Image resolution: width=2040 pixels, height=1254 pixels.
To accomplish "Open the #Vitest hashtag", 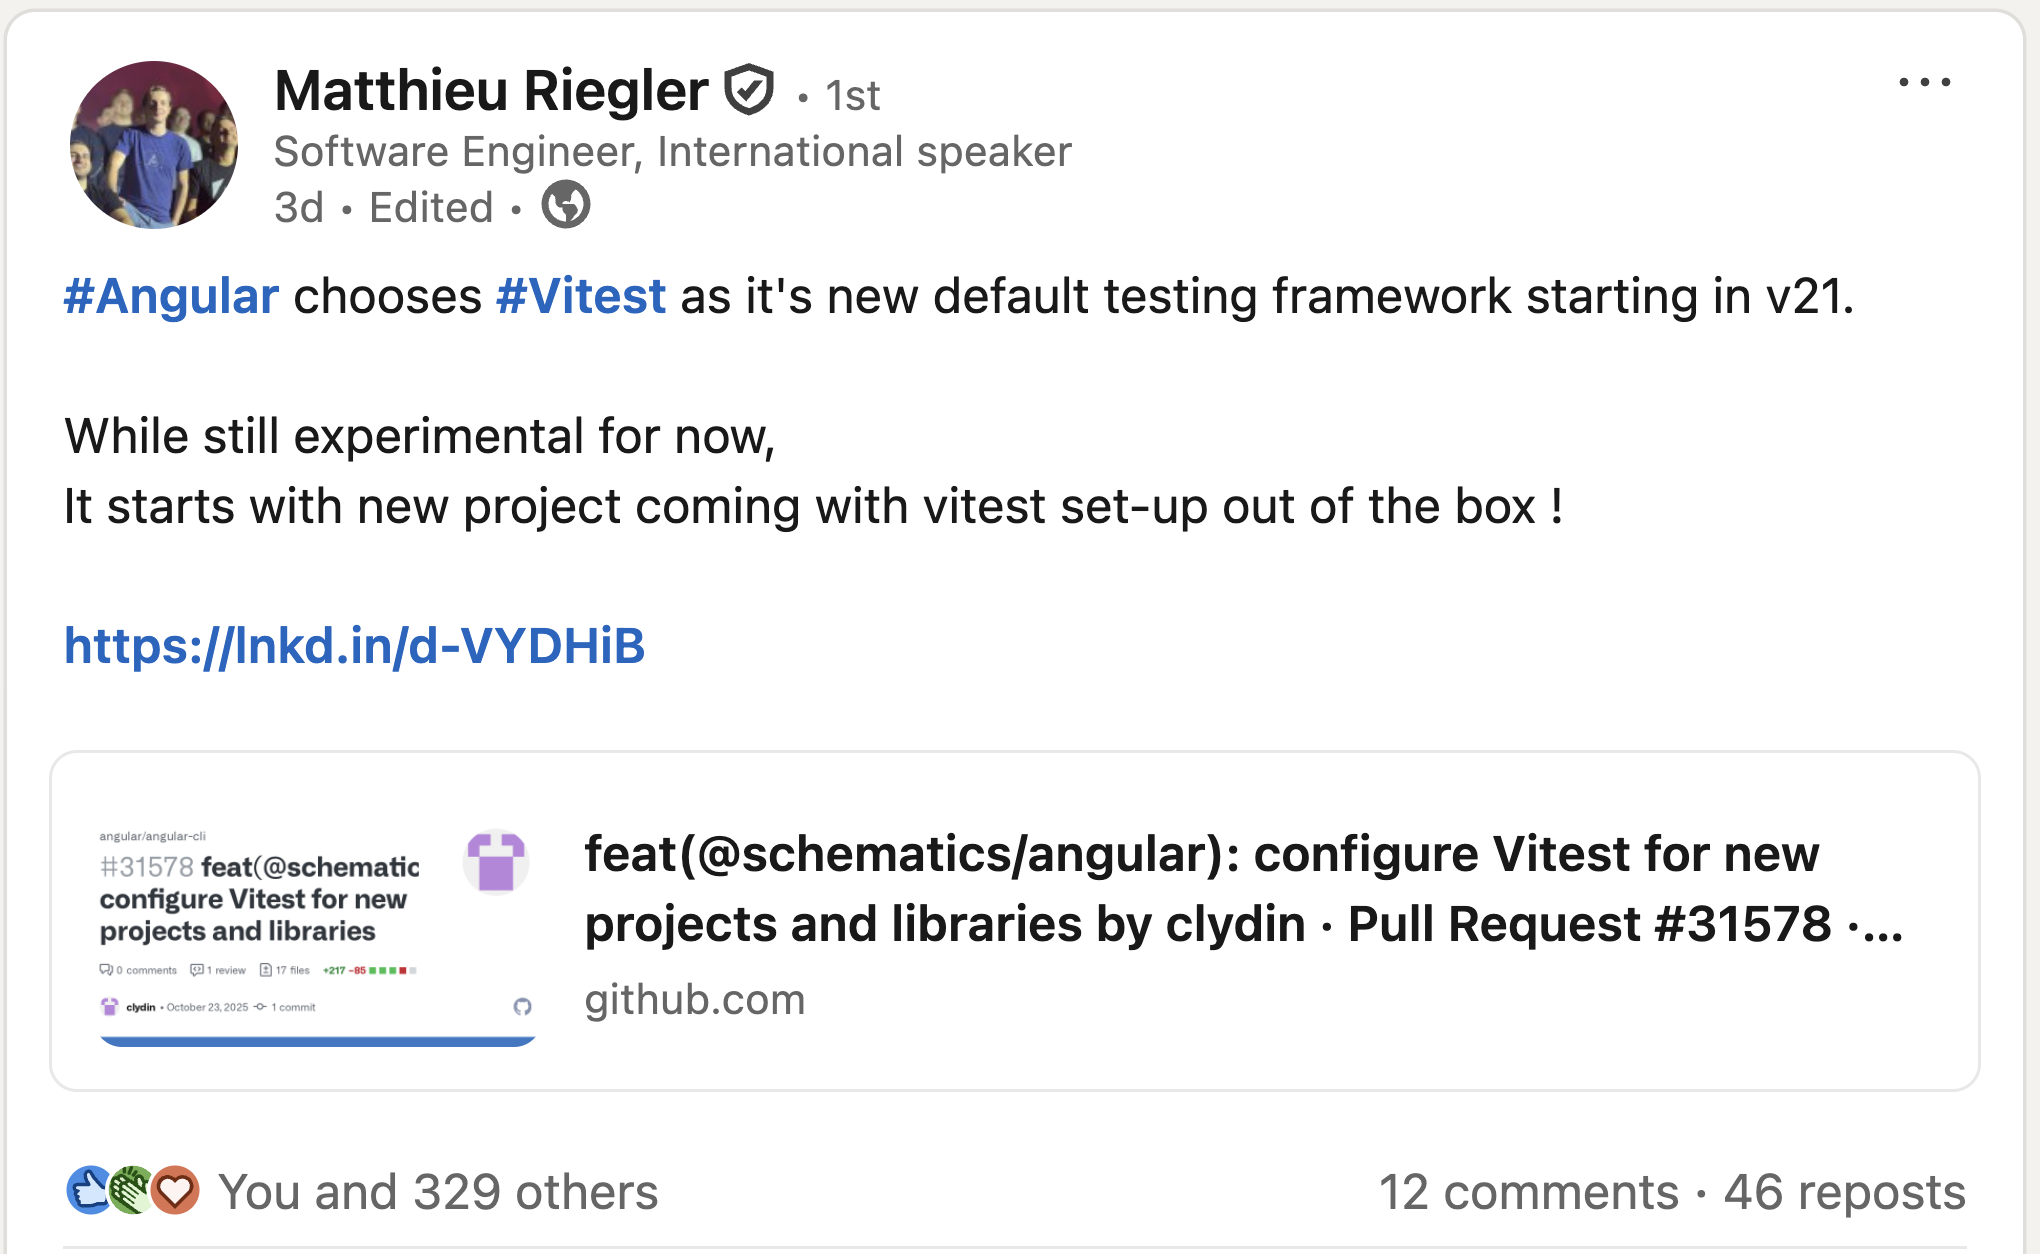I will coord(581,297).
